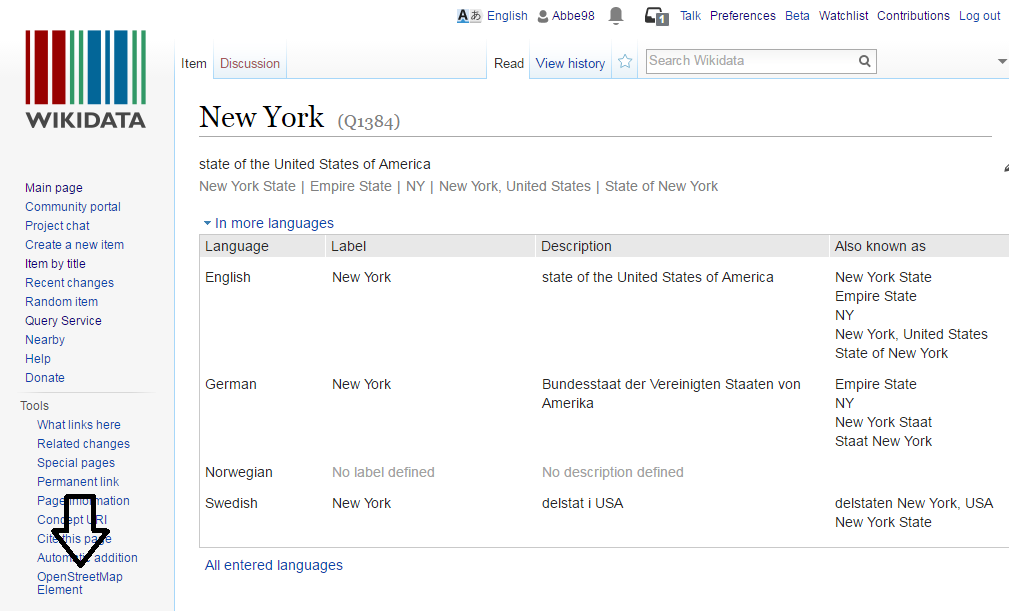Viewport: 1009px width, 611px height.
Task: Add page to watchlist with star icon
Action: (x=625, y=62)
